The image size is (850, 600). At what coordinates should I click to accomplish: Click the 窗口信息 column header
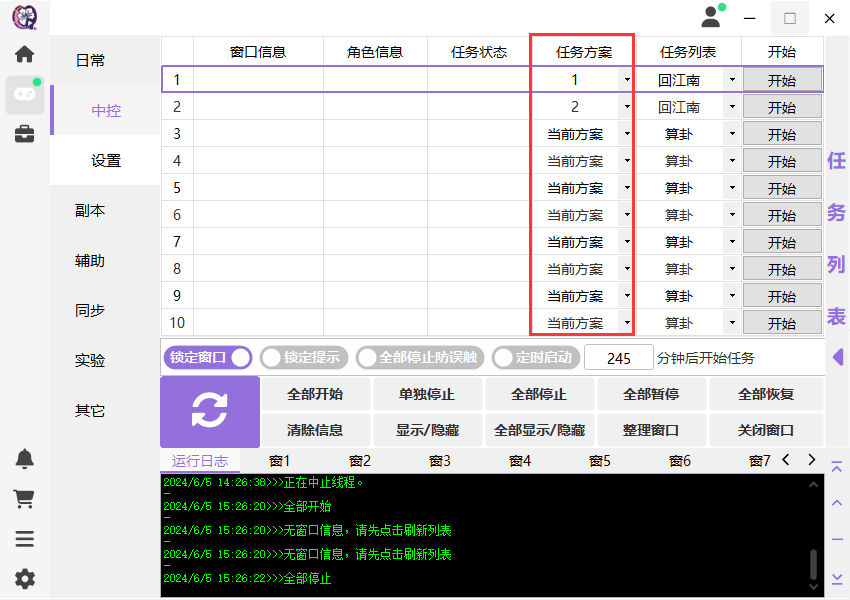pyautogui.click(x=258, y=52)
